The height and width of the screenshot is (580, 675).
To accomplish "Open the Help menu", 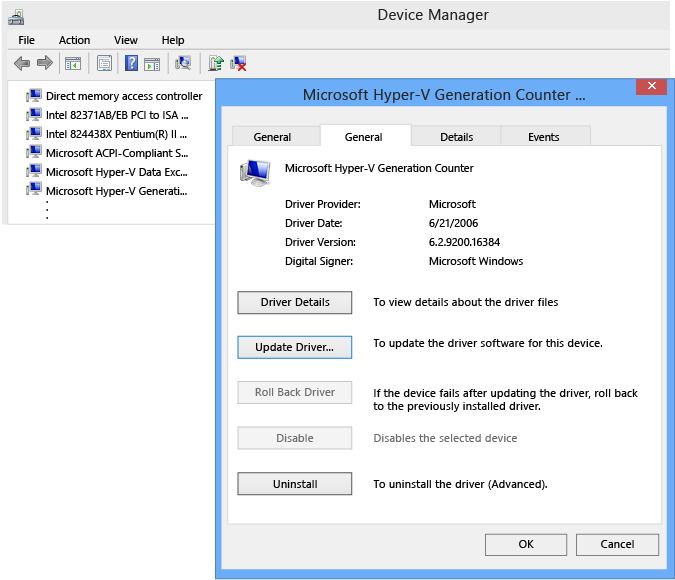I will [x=173, y=40].
